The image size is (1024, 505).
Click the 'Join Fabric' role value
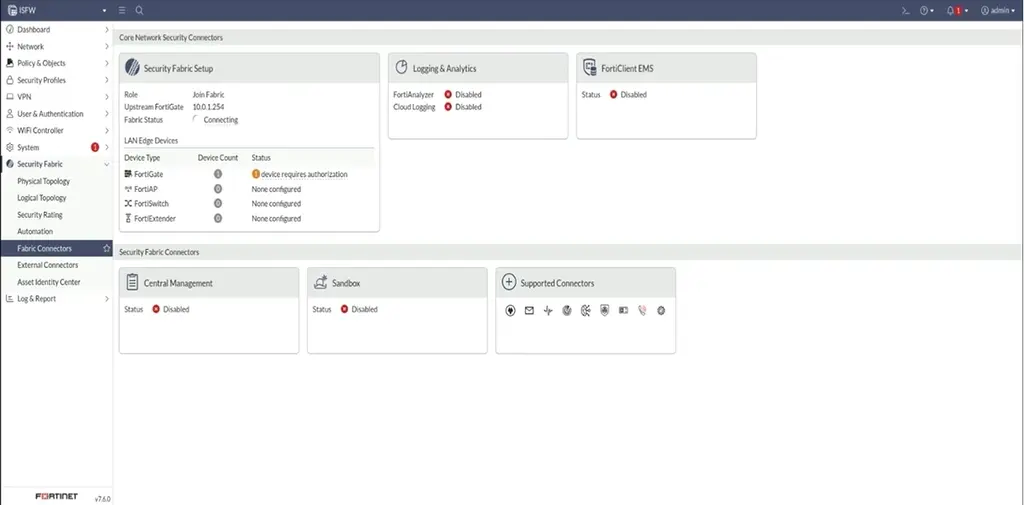coord(208,95)
